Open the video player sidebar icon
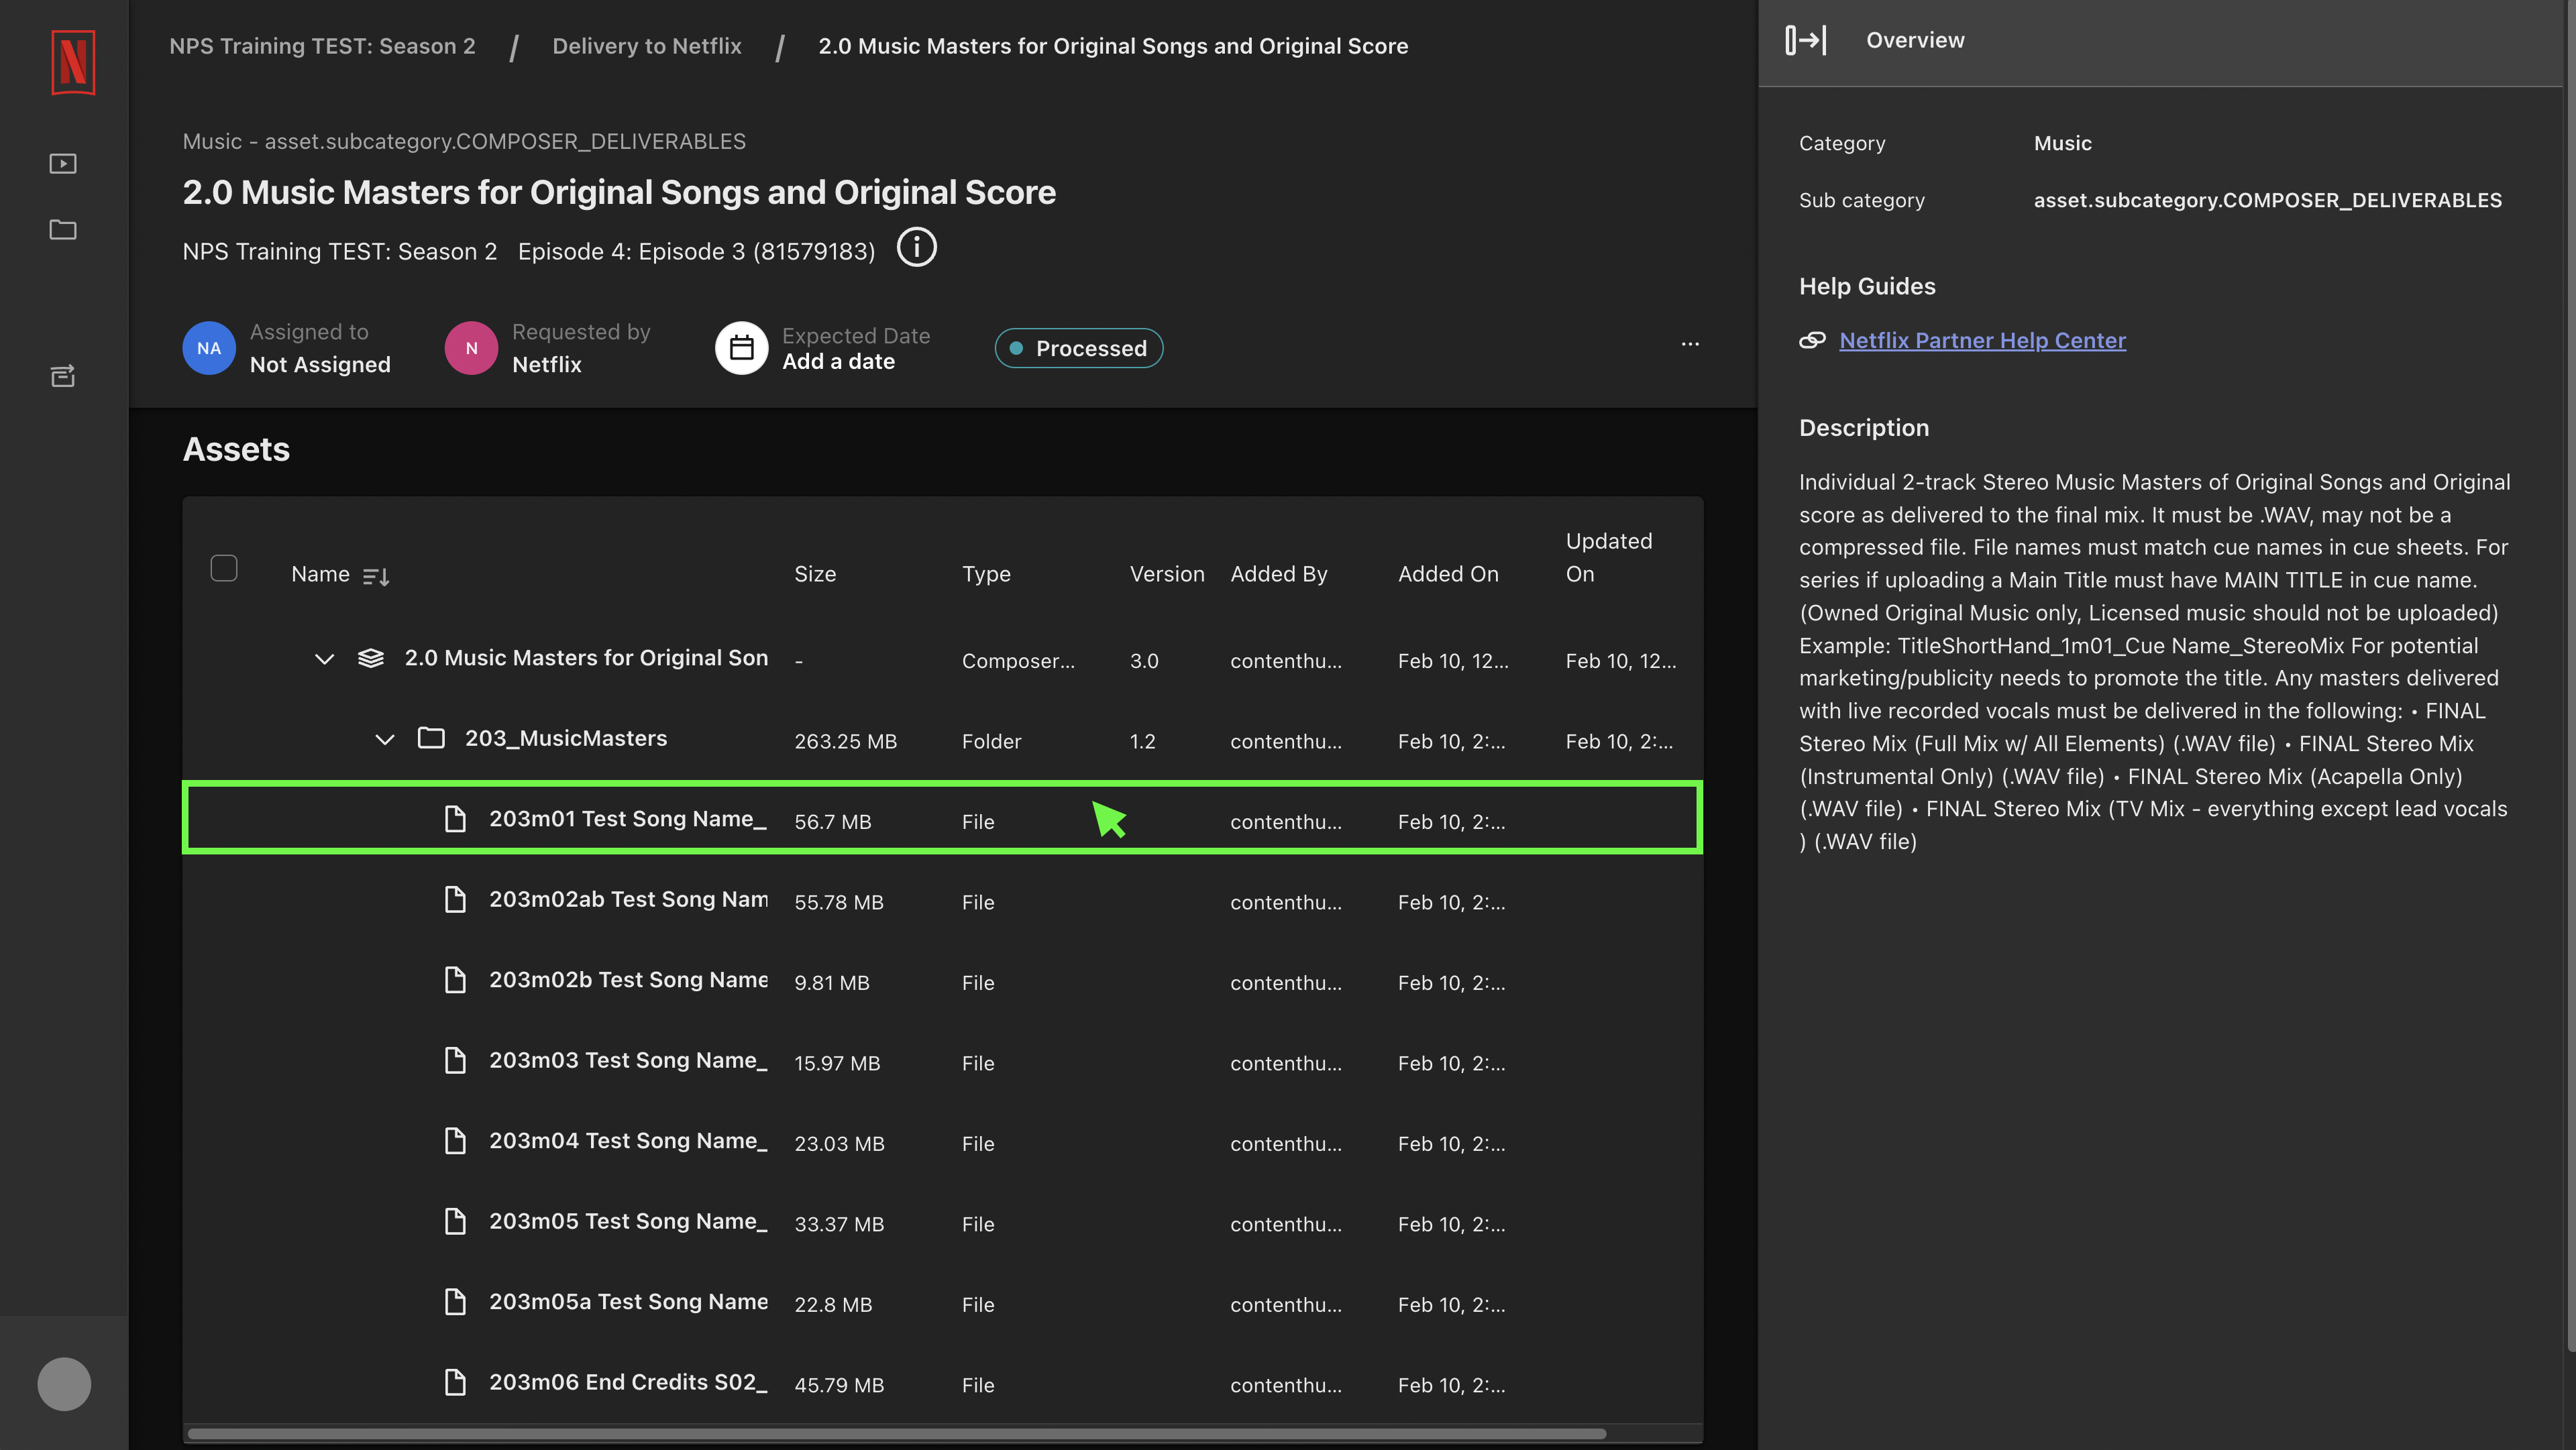This screenshot has width=2576, height=1450. (63, 163)
